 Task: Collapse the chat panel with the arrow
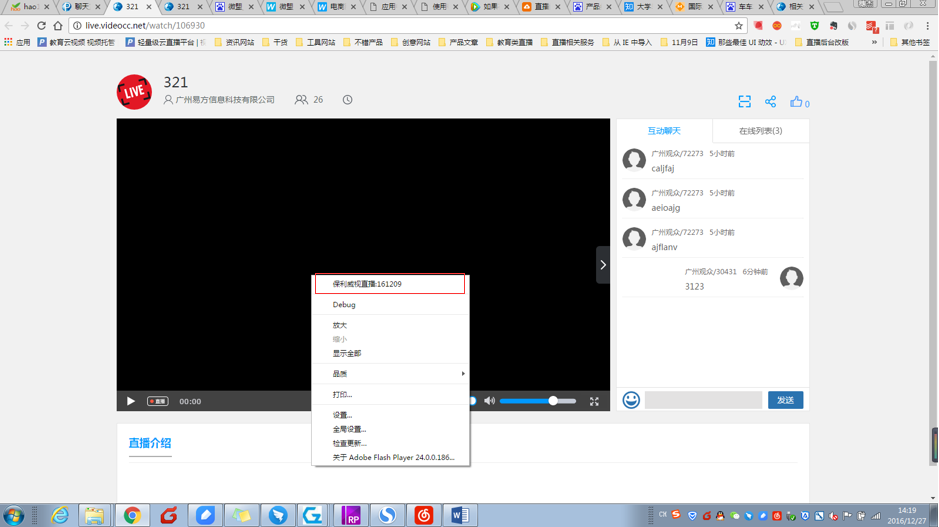(x=603, y=265)
